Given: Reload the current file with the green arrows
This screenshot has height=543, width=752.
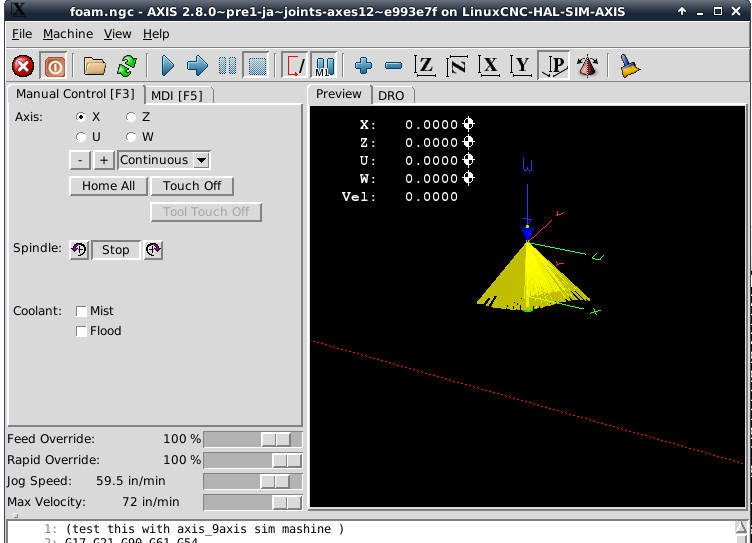Looking at the screenshot, I should coord(127,66).
